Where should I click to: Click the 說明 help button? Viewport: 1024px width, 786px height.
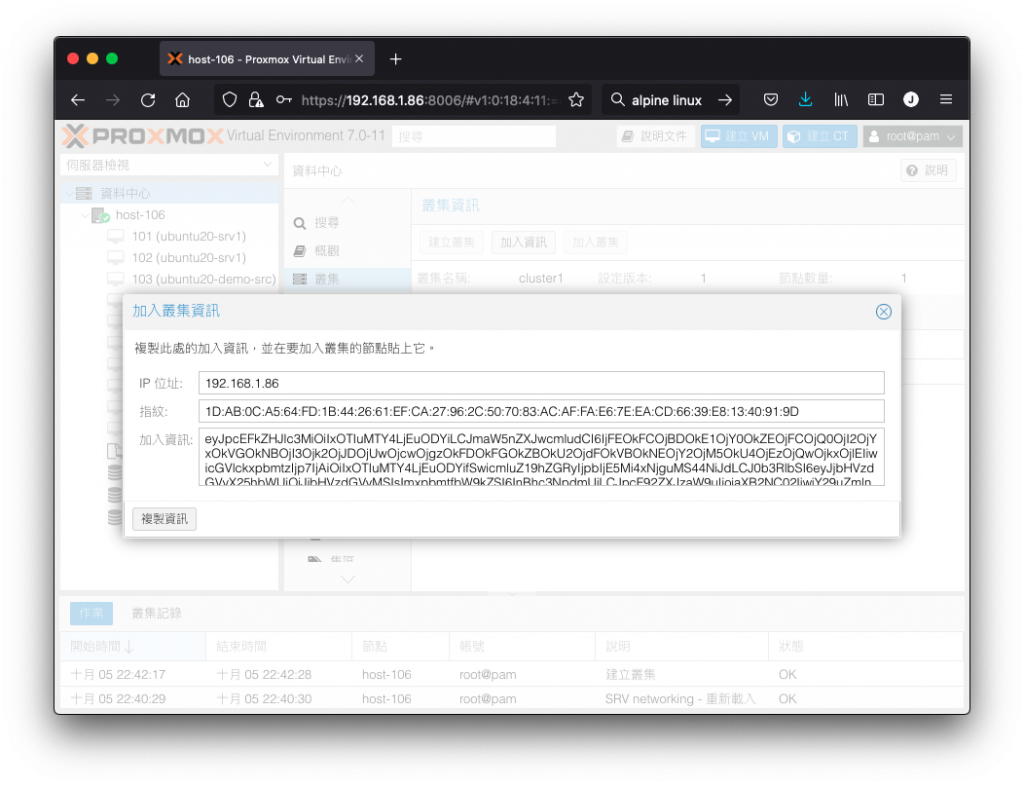pos(928,170)
